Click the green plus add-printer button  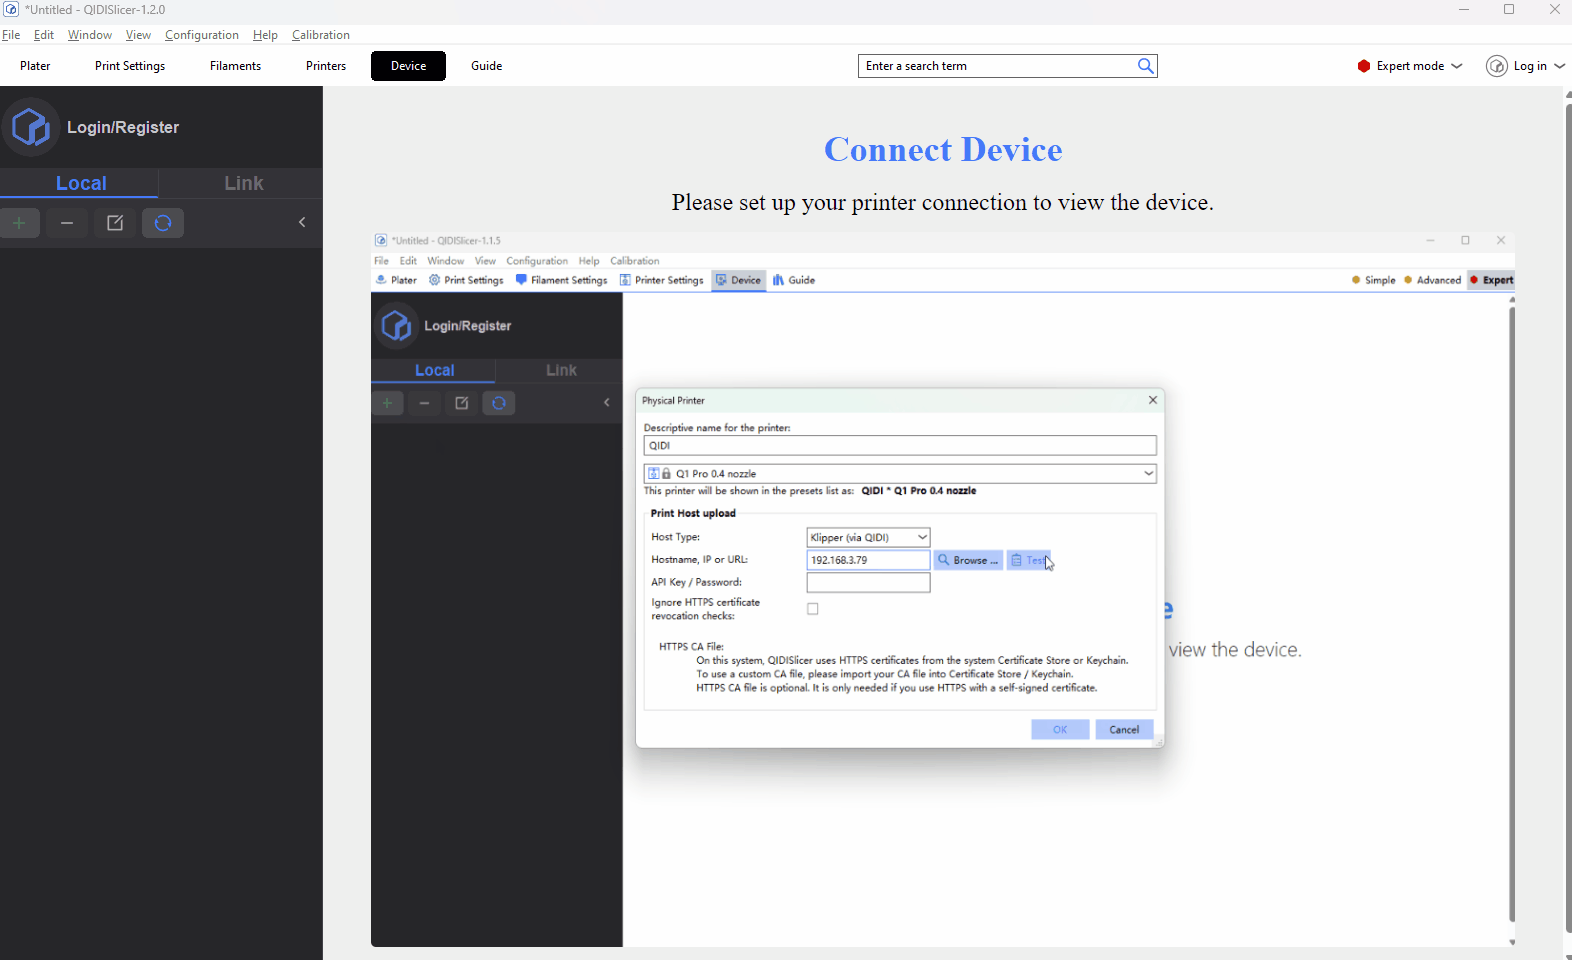(19, 223)
